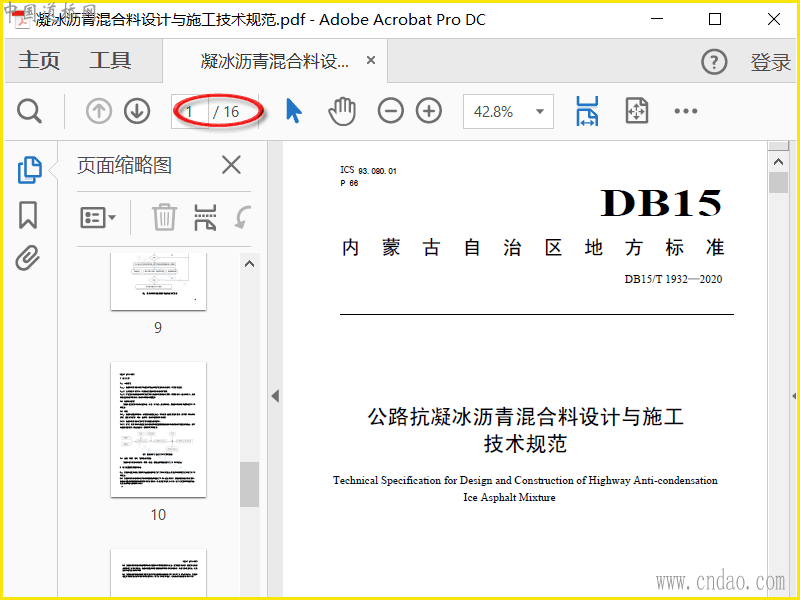This screenshot has width=800, height=600.
Task: Select page 10 thumbnail
Action: coord(159,430)
